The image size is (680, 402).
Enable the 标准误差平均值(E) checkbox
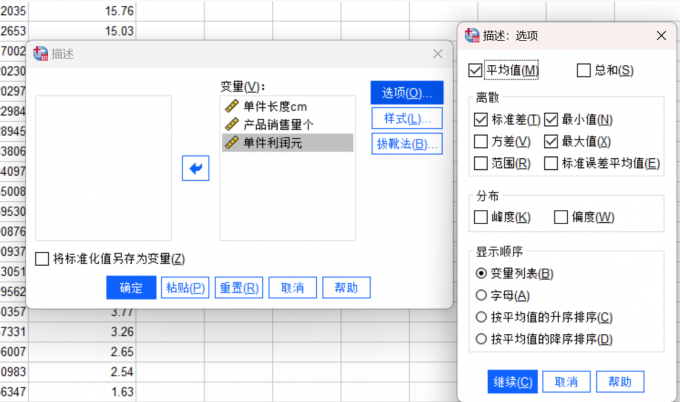tap(551, 163)
